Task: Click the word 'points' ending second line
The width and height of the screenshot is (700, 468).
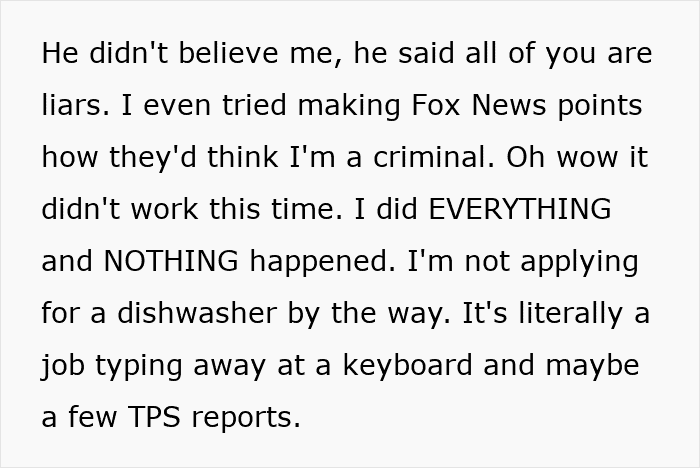Action: [600, 106]
